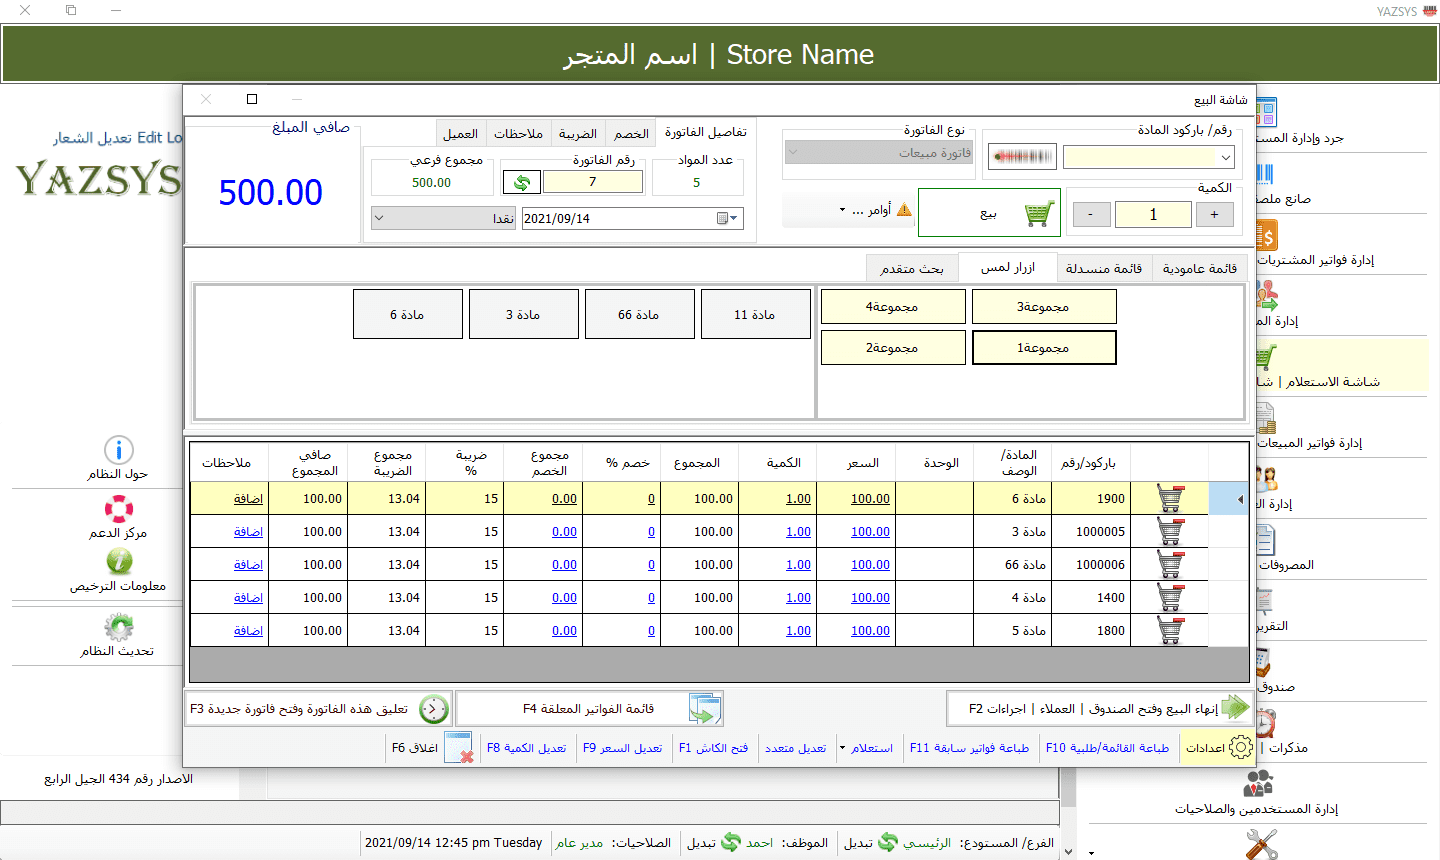The width and height of the screenshot is (1440, 860).
Task: Click اضافة link in row مادة 6
Action: tap(248, 499)
